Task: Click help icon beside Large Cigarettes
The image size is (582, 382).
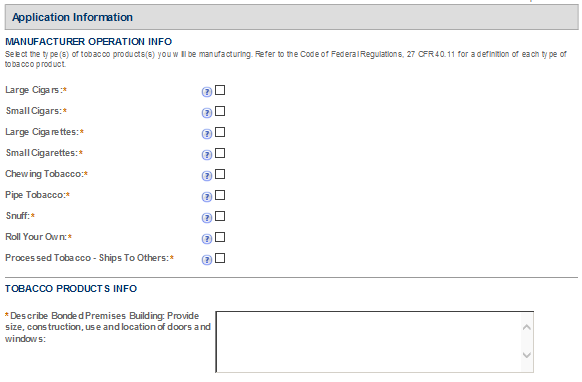Action: pos(207,134)
